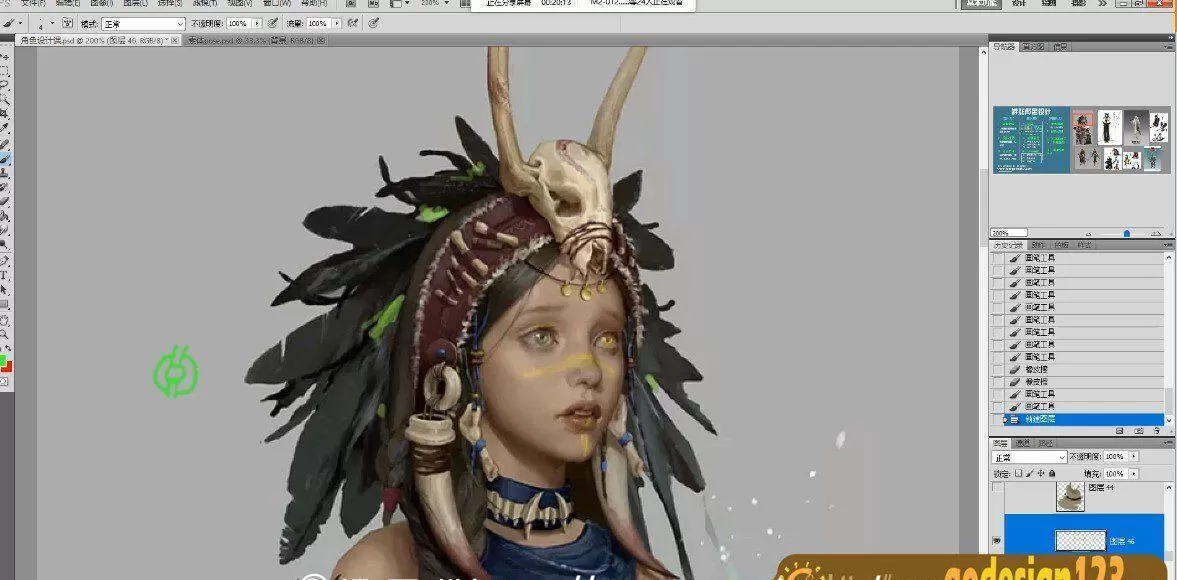Image resolution: width=1177 pixels, height=580 pixels.
Task: Enable lock transparent pixels for the layer
Action: click(x=1018, y=473)
